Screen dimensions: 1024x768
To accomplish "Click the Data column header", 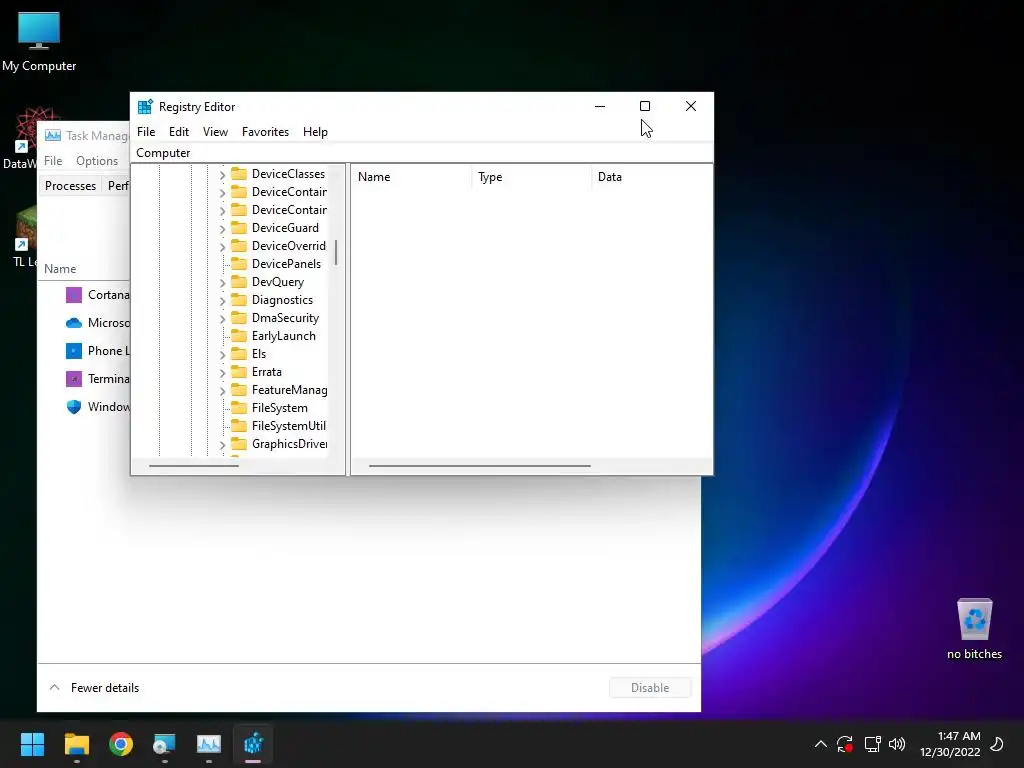I will (652, 177).
